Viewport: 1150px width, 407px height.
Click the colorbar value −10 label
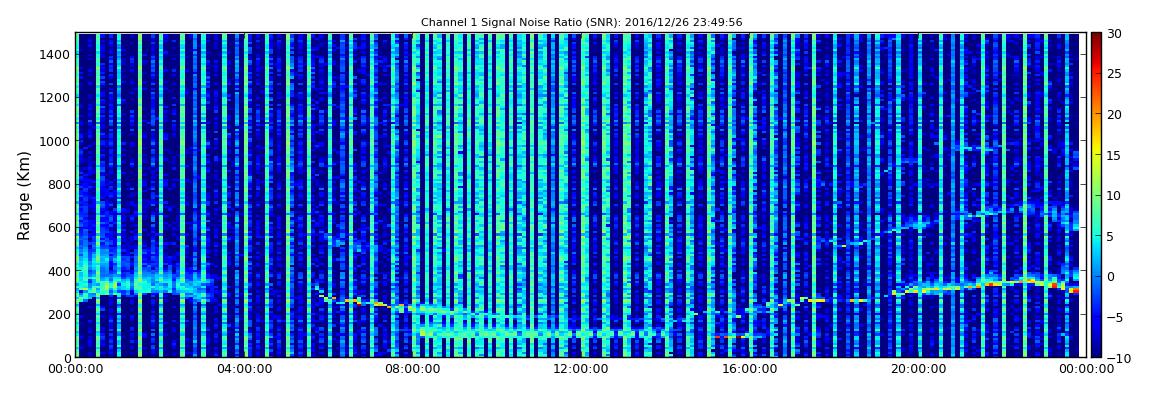coord(1117,357)
